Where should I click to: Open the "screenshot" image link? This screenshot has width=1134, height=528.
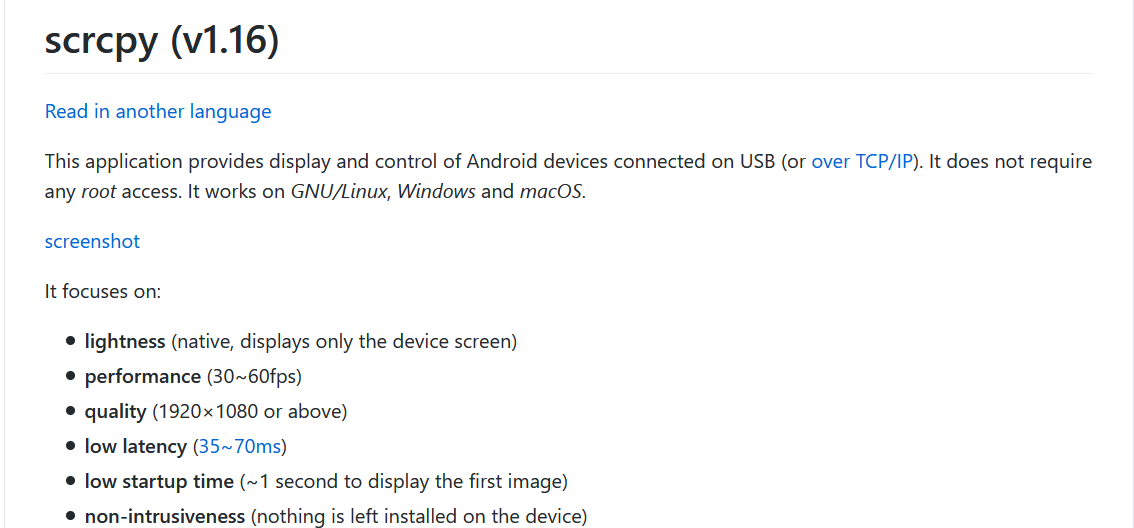(92, 241)
